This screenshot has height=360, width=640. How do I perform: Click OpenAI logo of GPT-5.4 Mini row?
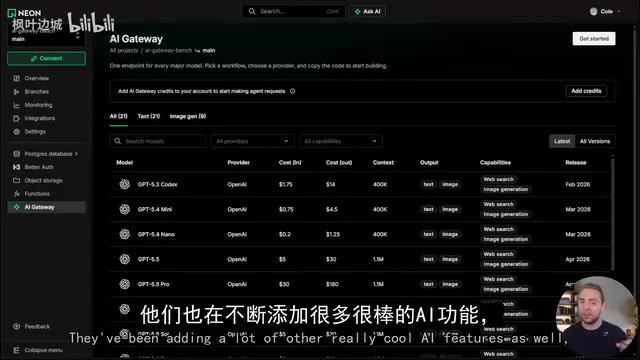[124, 209]
